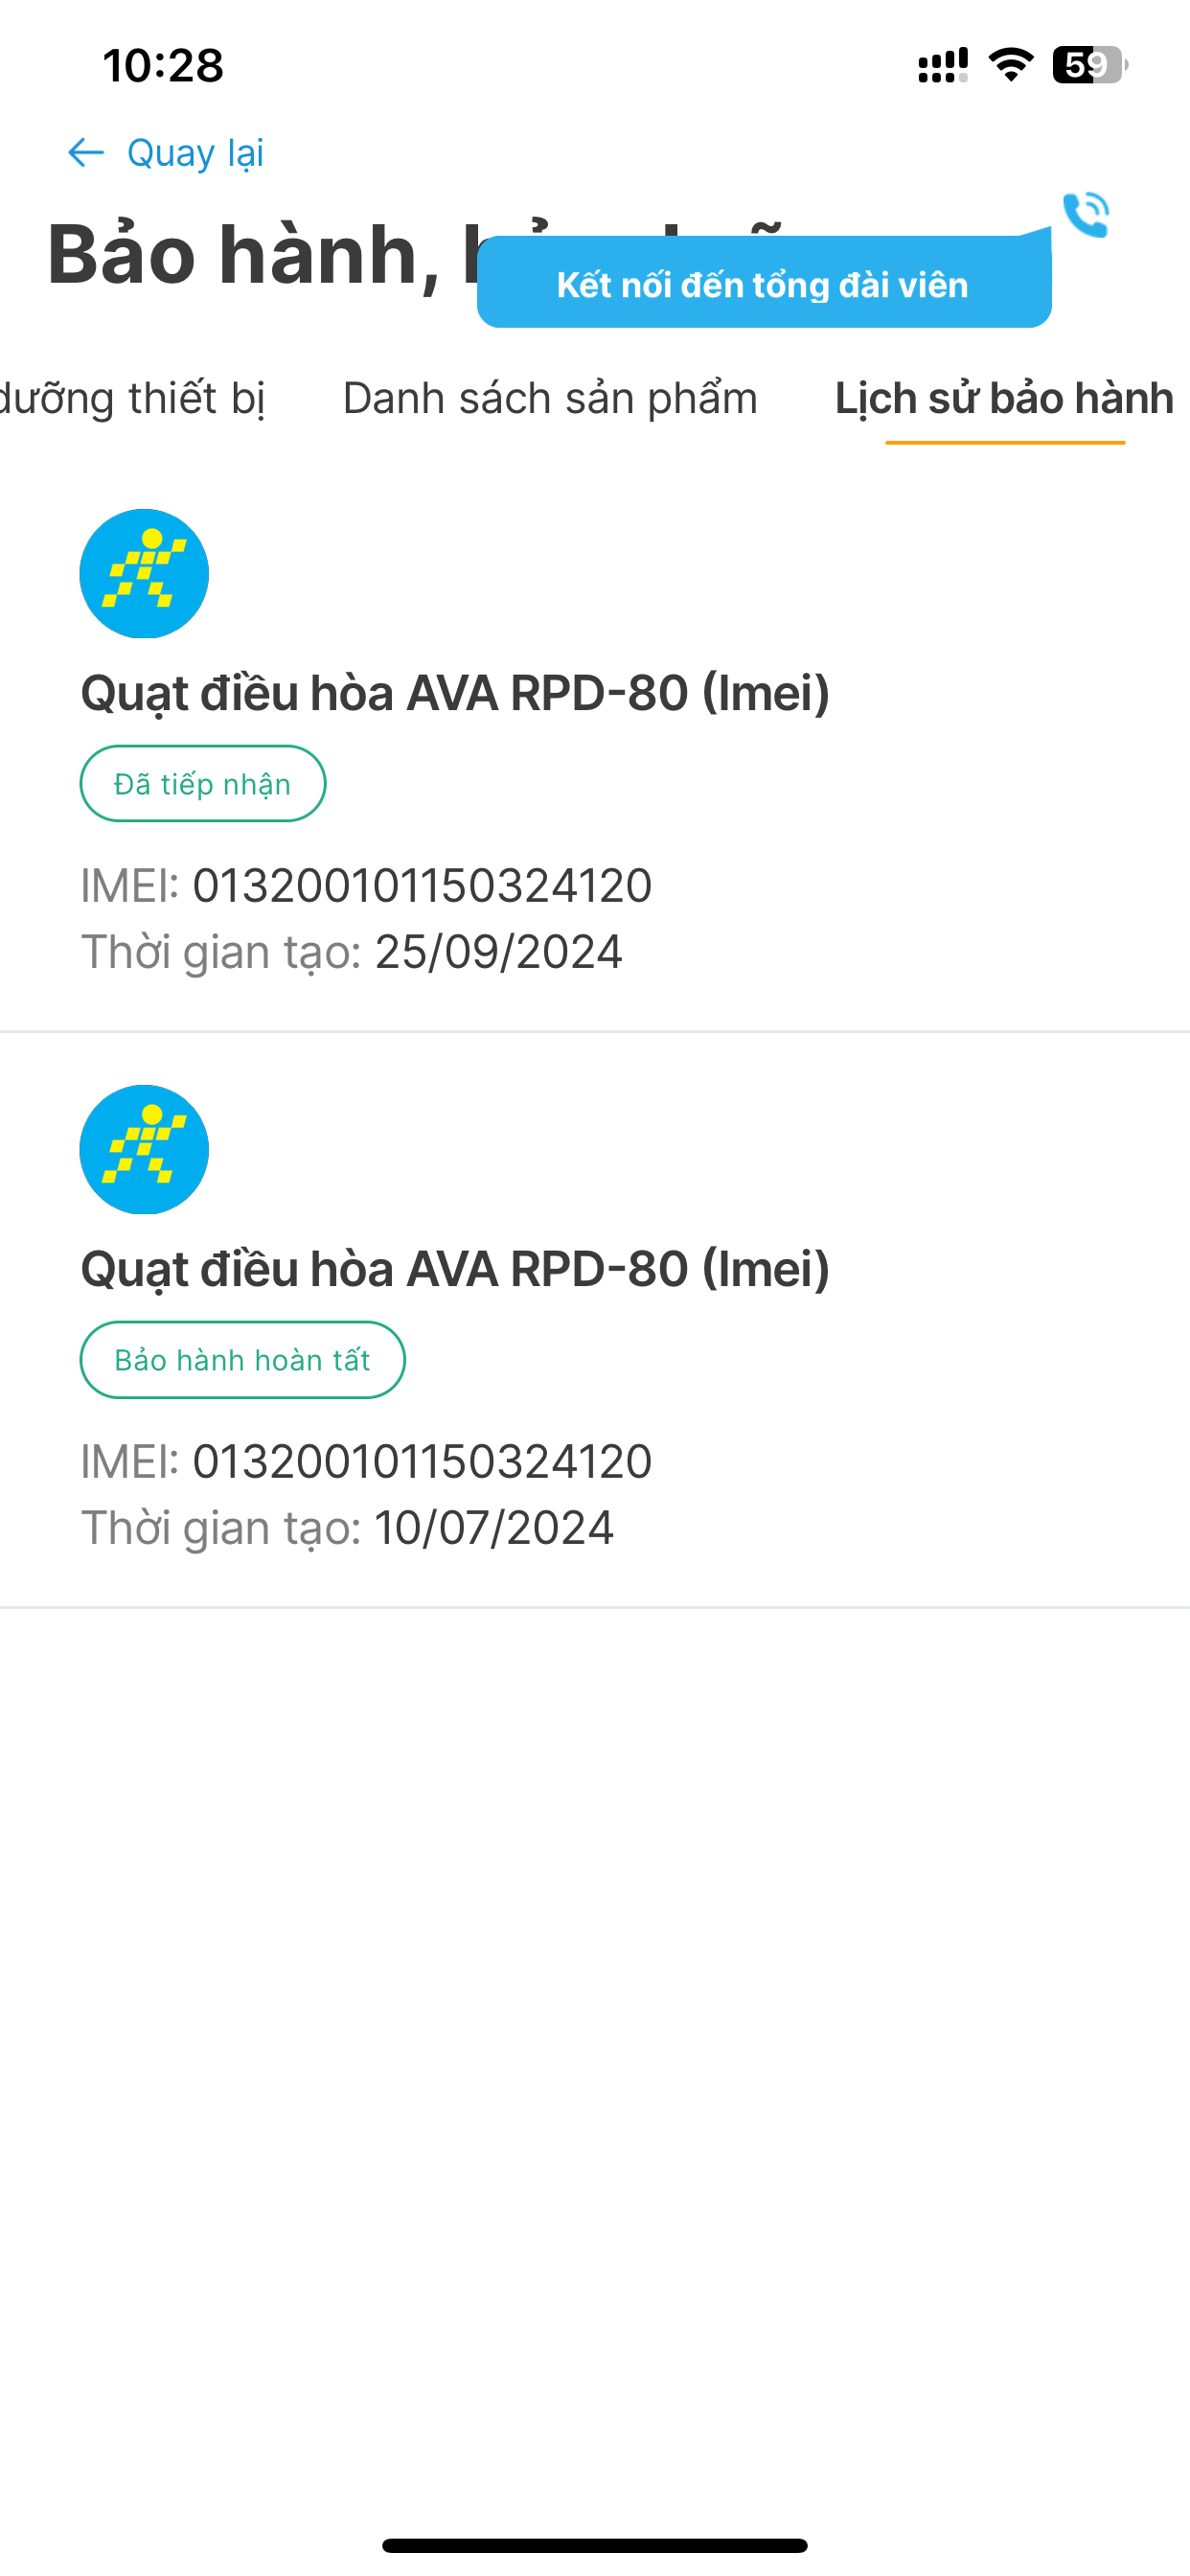Viewport: 1190px width, 2576px height.
Task: Open the product title above "Đã tiếp nhận"
Action: pos(455,693)
